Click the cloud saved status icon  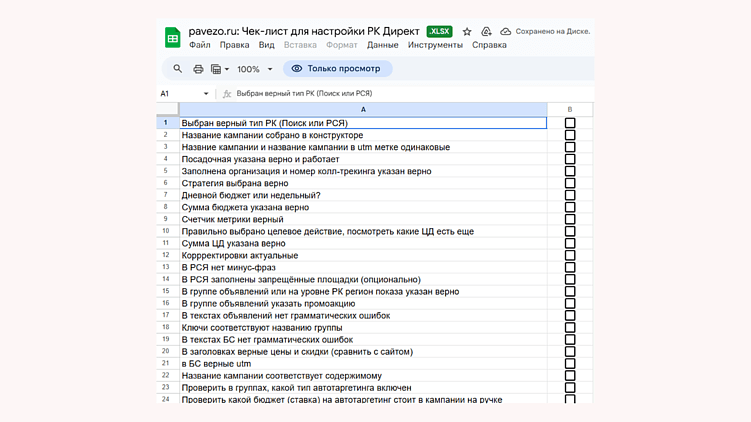pos(506,32)
